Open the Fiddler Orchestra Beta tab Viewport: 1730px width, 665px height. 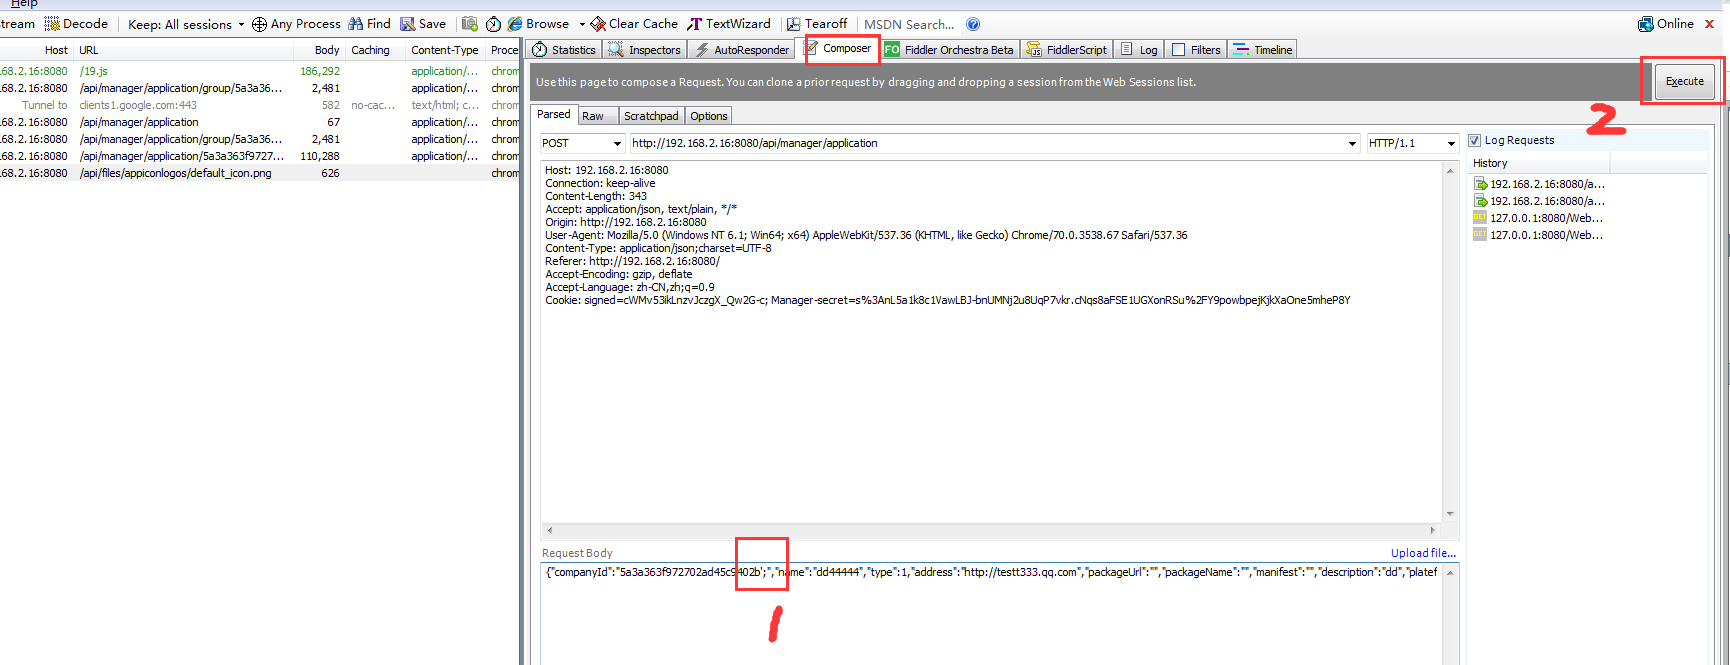[949, 49]
